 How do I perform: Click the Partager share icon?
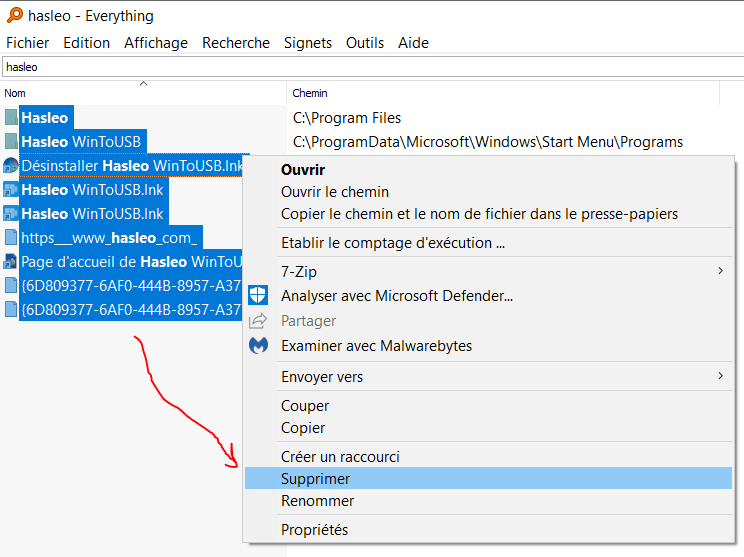click(x=258, y=321)
